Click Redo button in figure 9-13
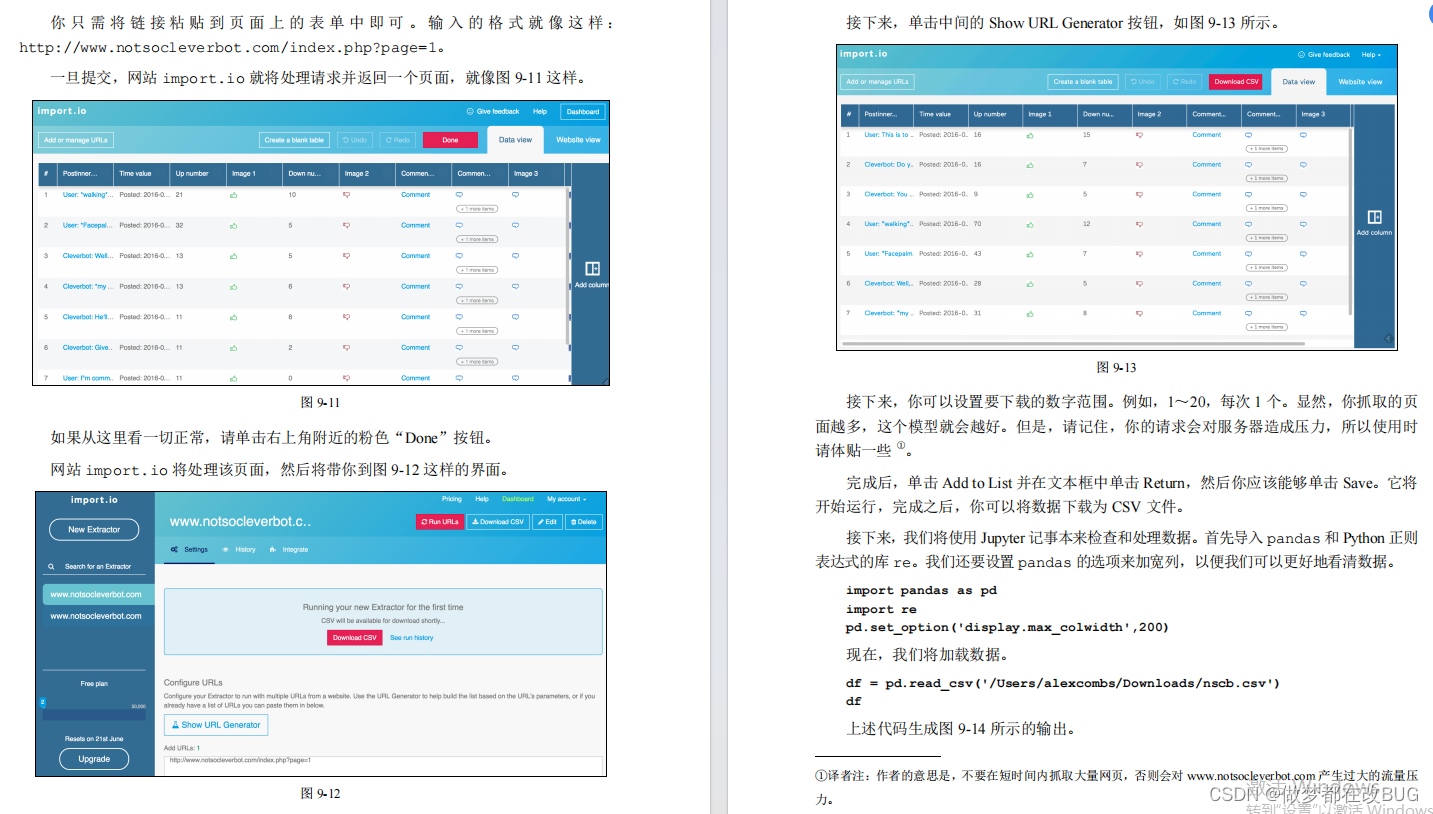The width and height of the screenshot is (1433, 814). pyautogui.click(x=1183, y=82)
